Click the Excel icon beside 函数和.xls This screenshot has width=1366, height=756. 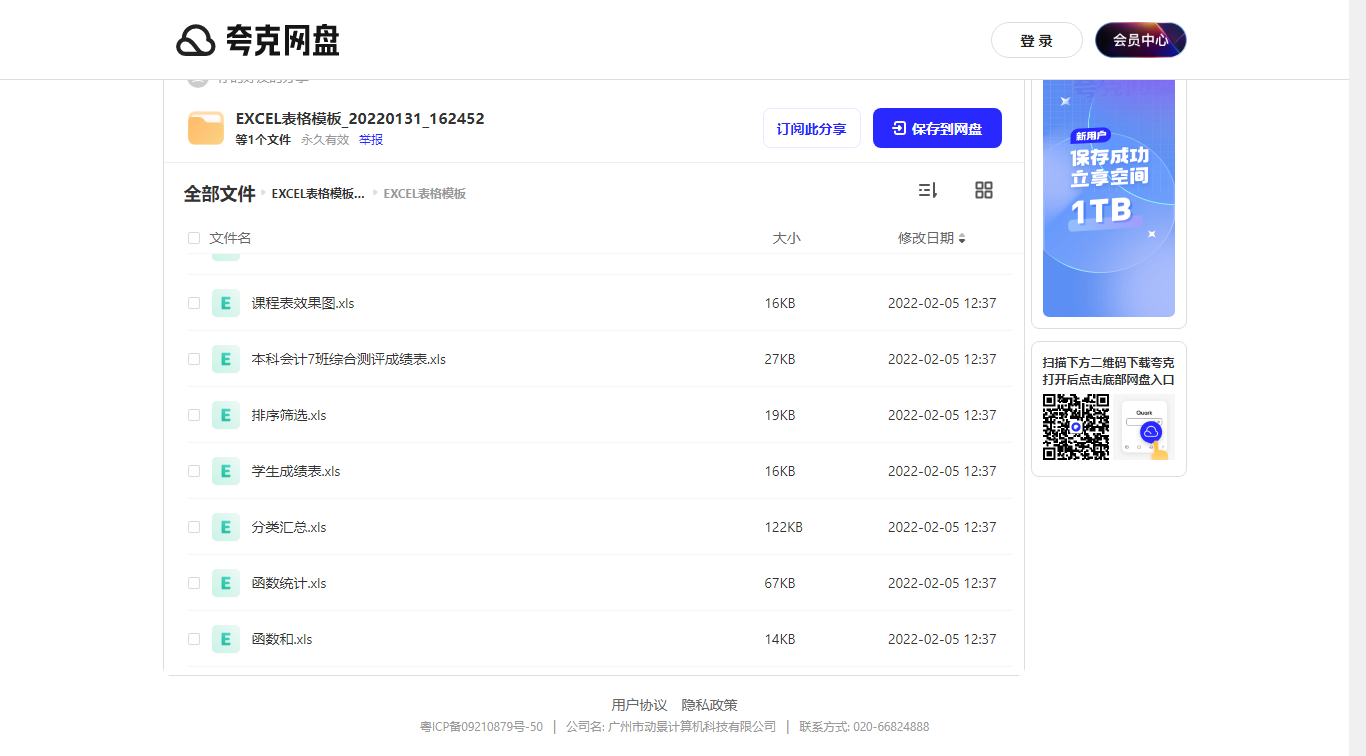225,638
